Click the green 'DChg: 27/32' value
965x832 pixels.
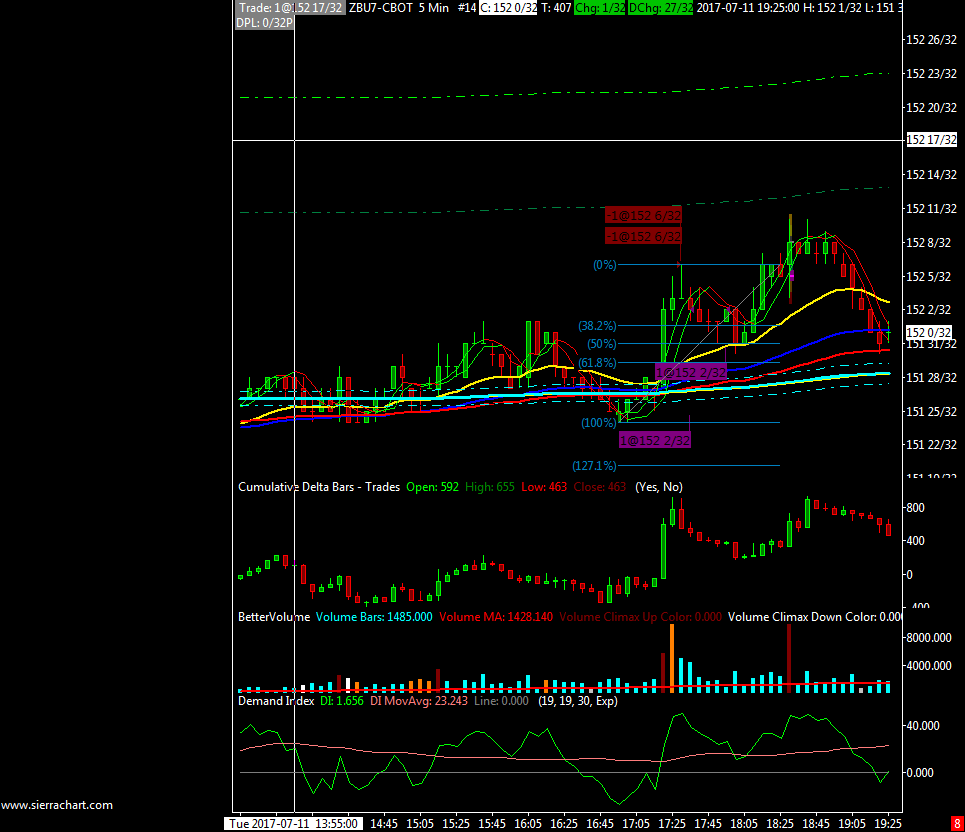coord(660,7)
